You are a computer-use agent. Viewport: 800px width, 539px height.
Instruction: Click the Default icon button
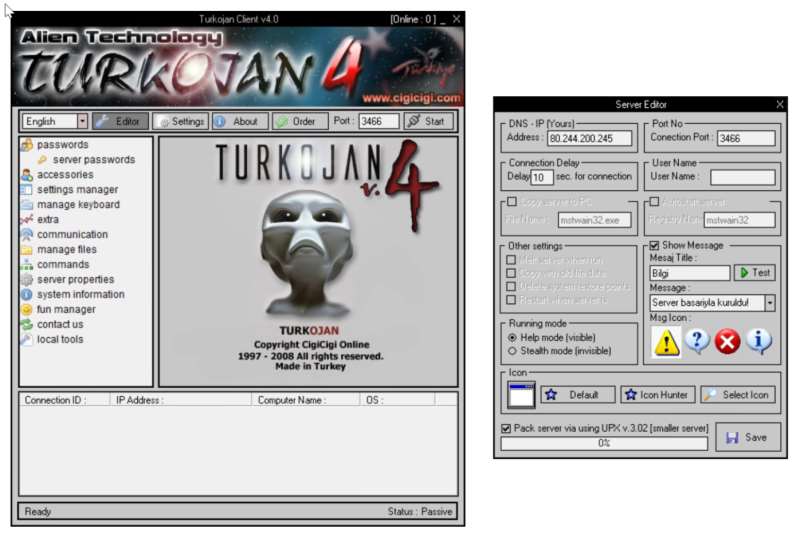pos(578,395)
